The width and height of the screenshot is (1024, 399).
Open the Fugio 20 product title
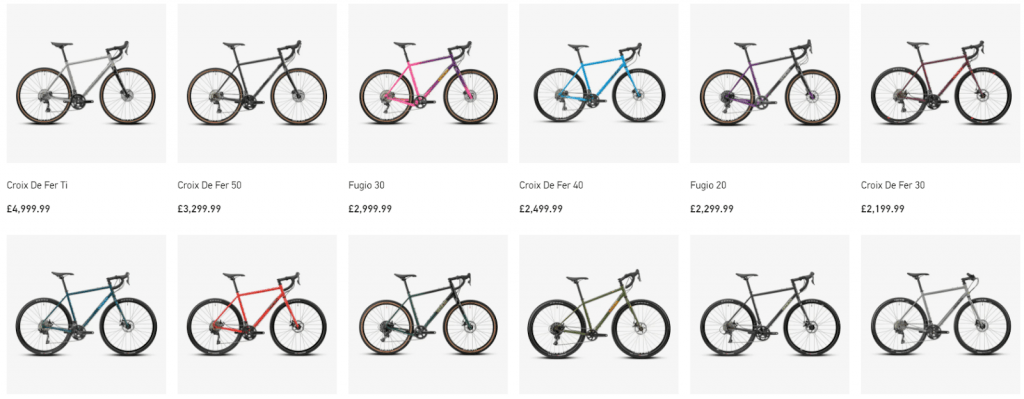pos(708,185)
